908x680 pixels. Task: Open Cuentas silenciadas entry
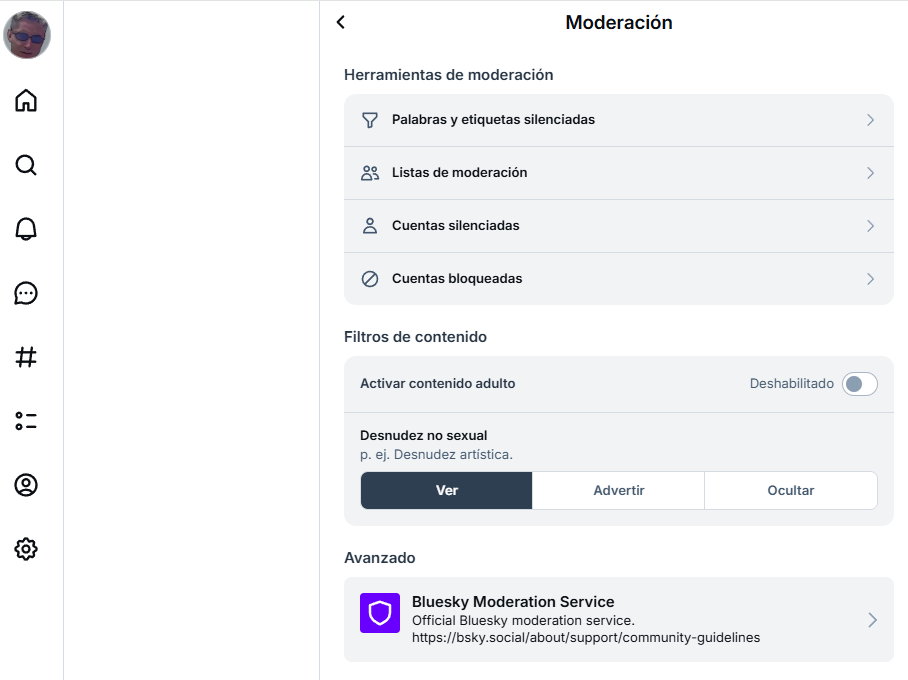455,226
